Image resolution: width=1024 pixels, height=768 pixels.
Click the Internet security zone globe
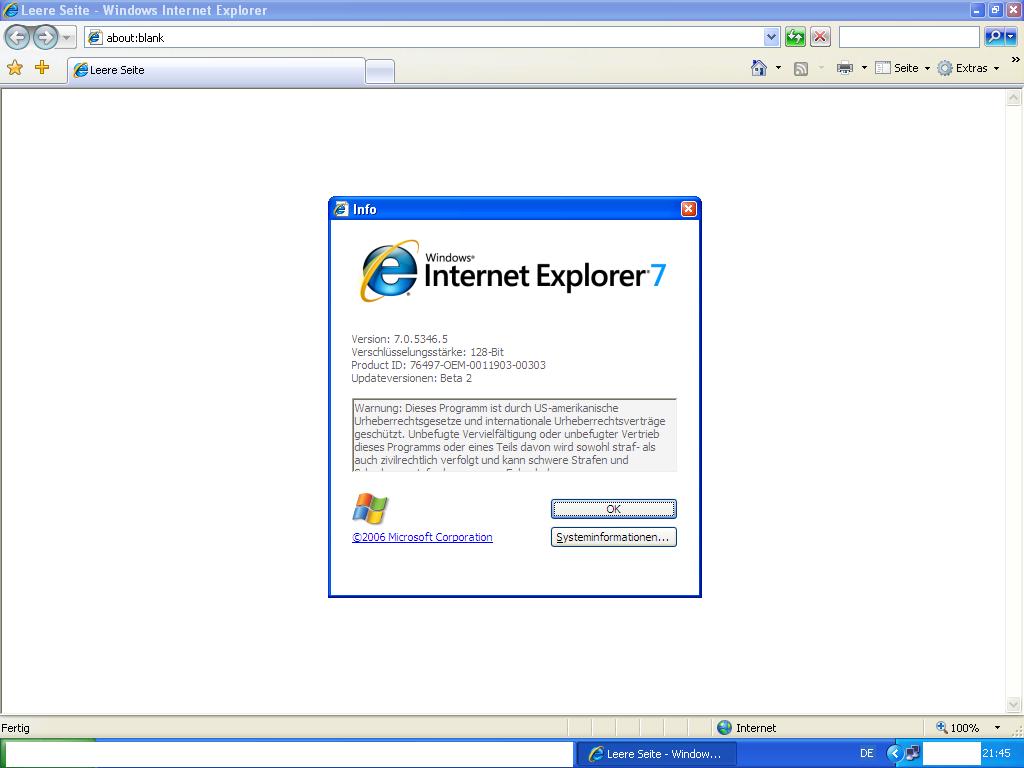(724, 728)
